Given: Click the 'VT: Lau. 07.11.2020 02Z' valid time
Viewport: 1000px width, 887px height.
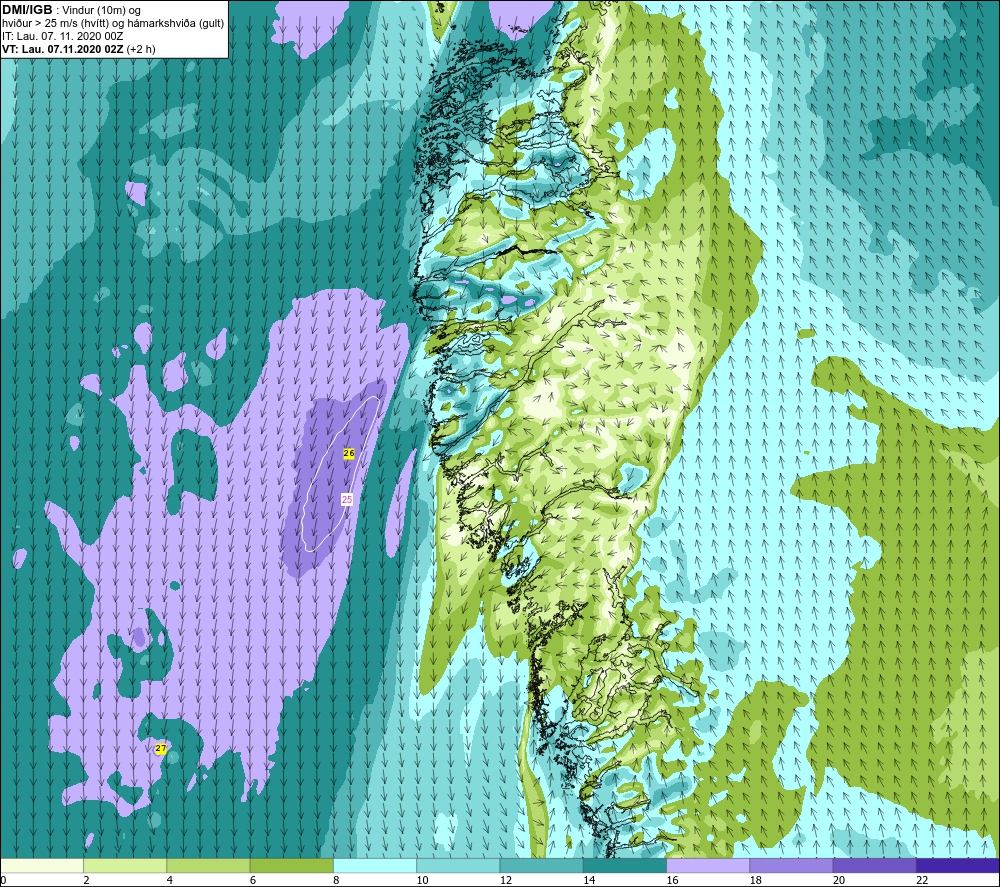Looking at the screenshot, I should coord(63,49).
